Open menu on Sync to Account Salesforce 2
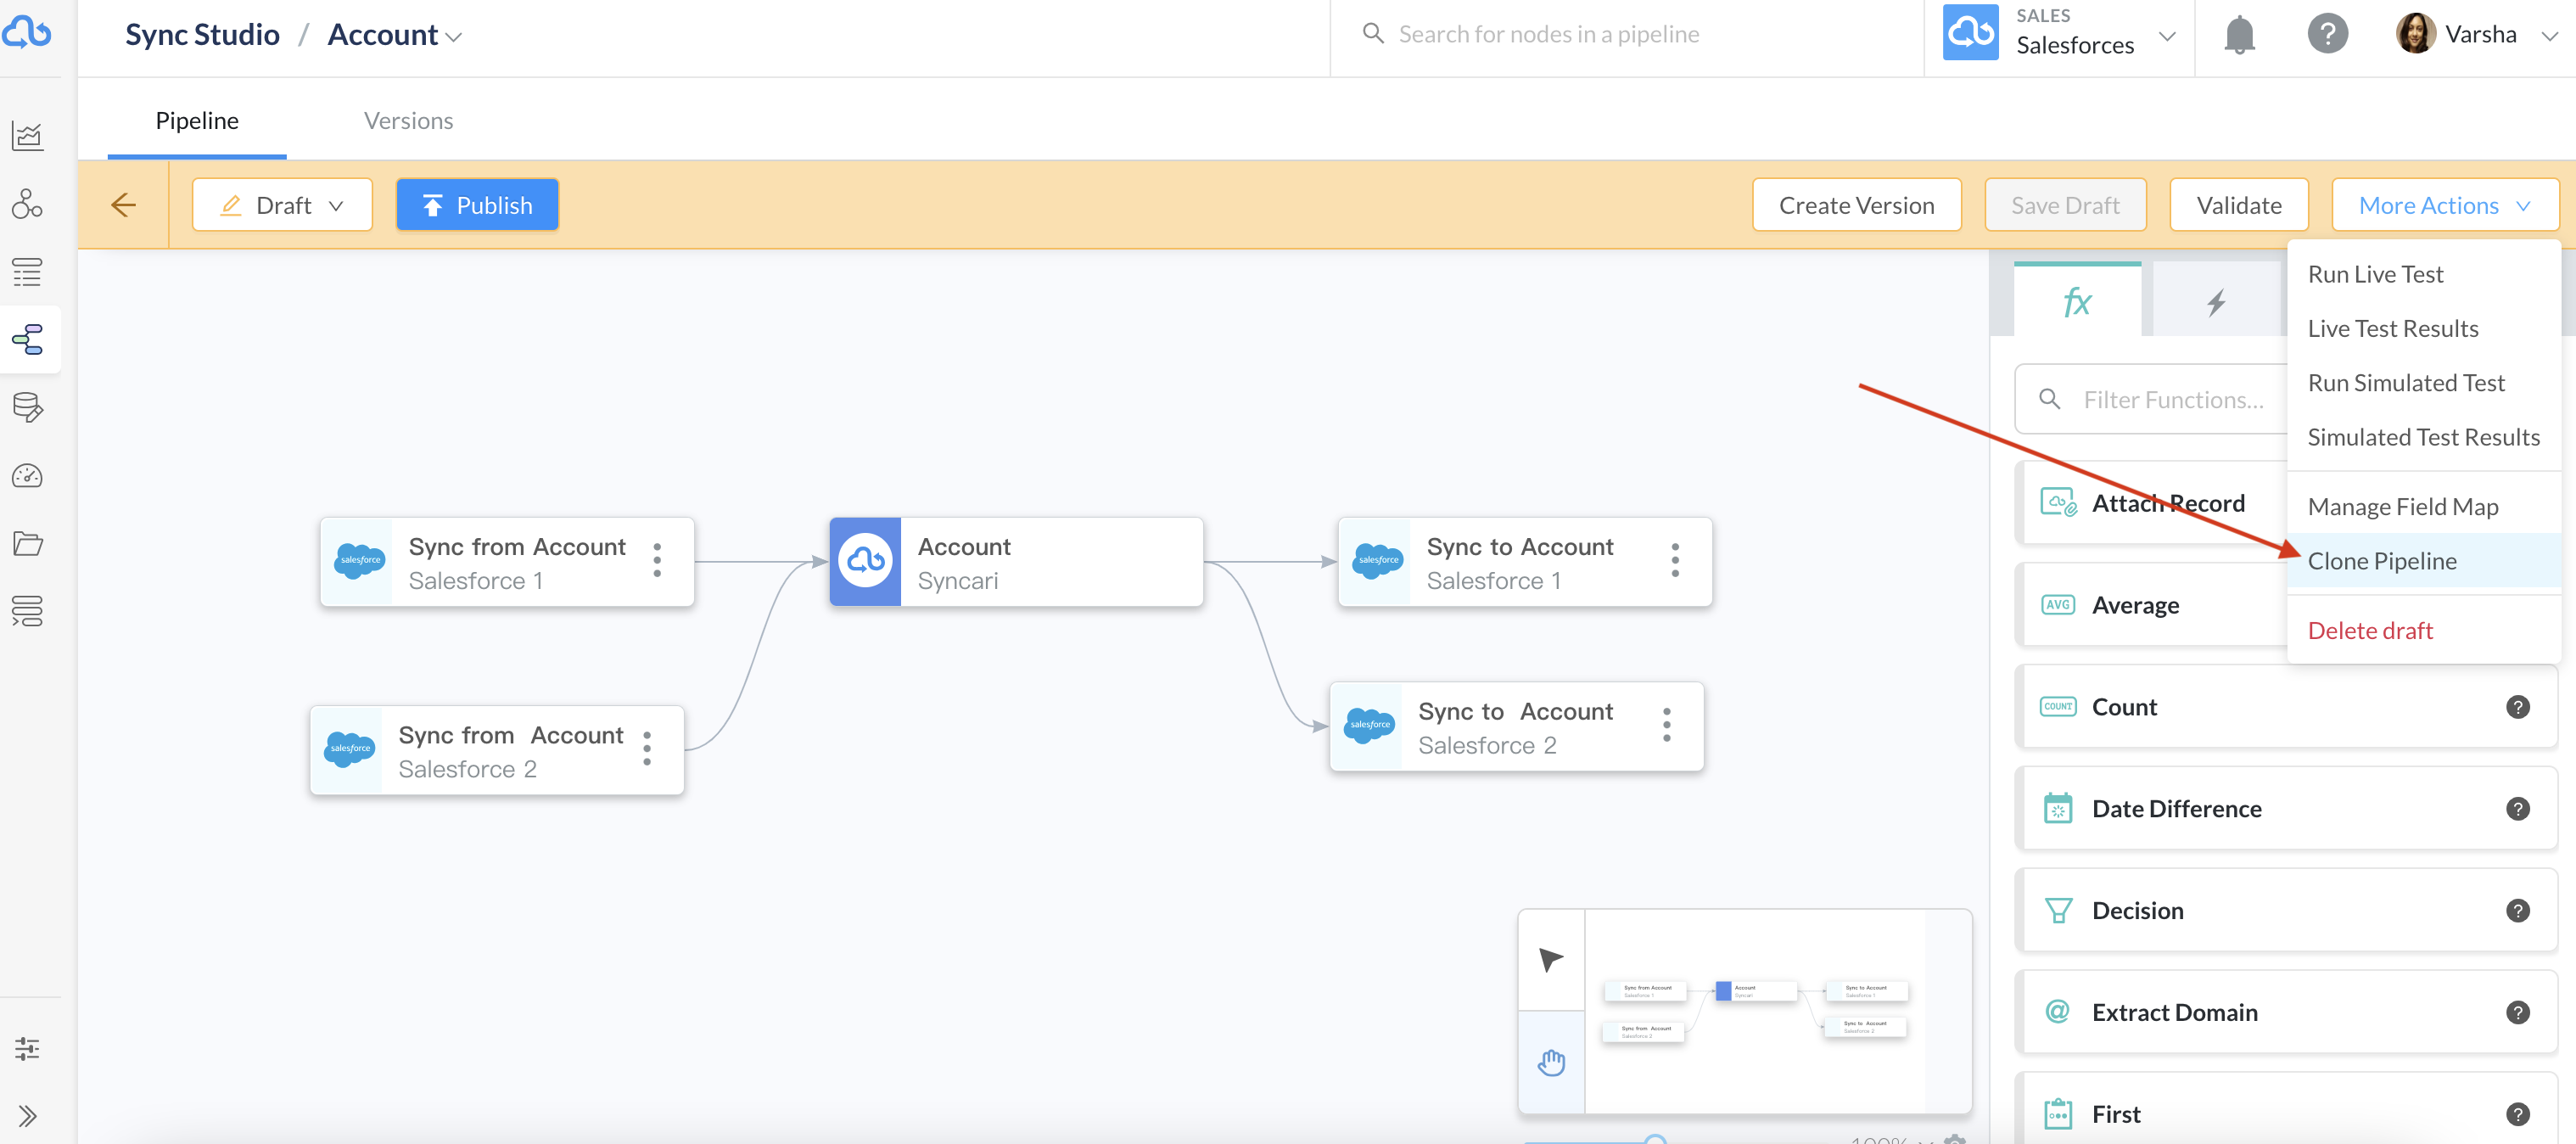 [x=1666, y=725]
